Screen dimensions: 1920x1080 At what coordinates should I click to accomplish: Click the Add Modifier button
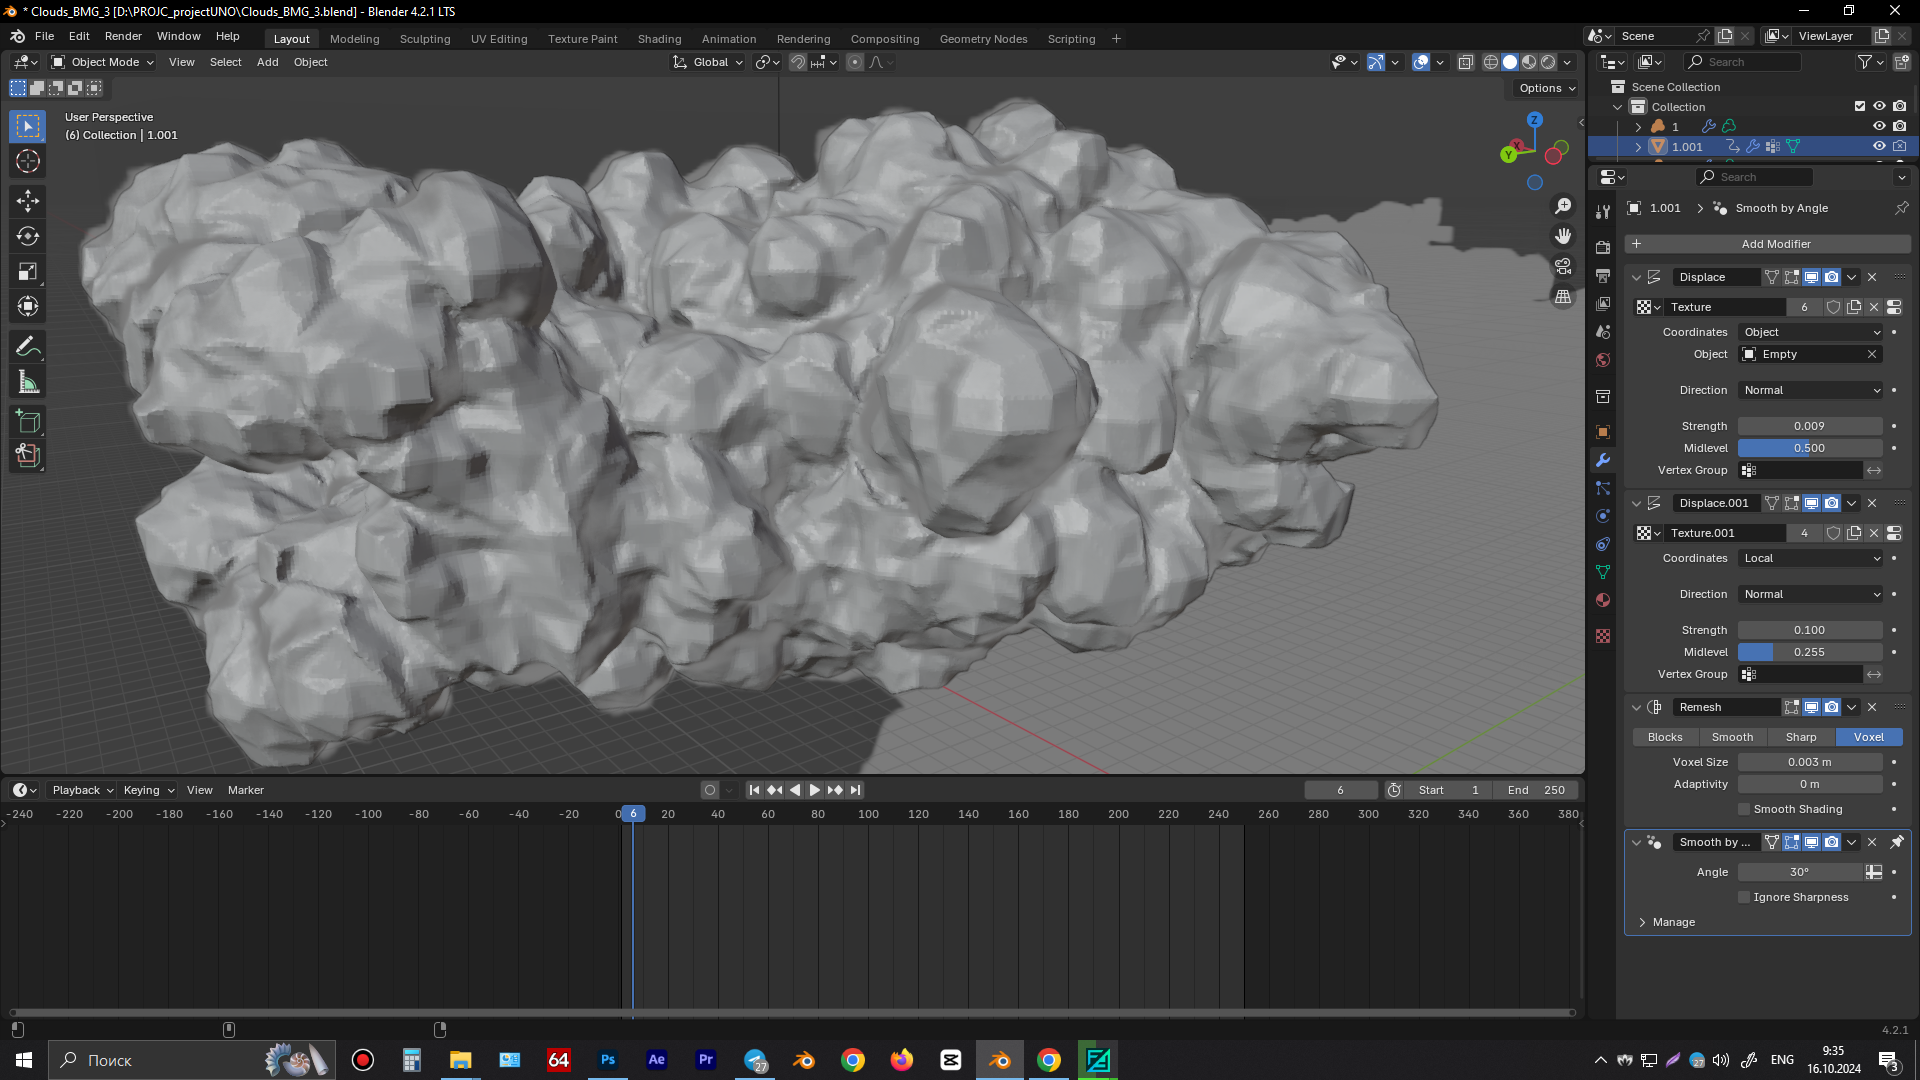click(1767, 244)
